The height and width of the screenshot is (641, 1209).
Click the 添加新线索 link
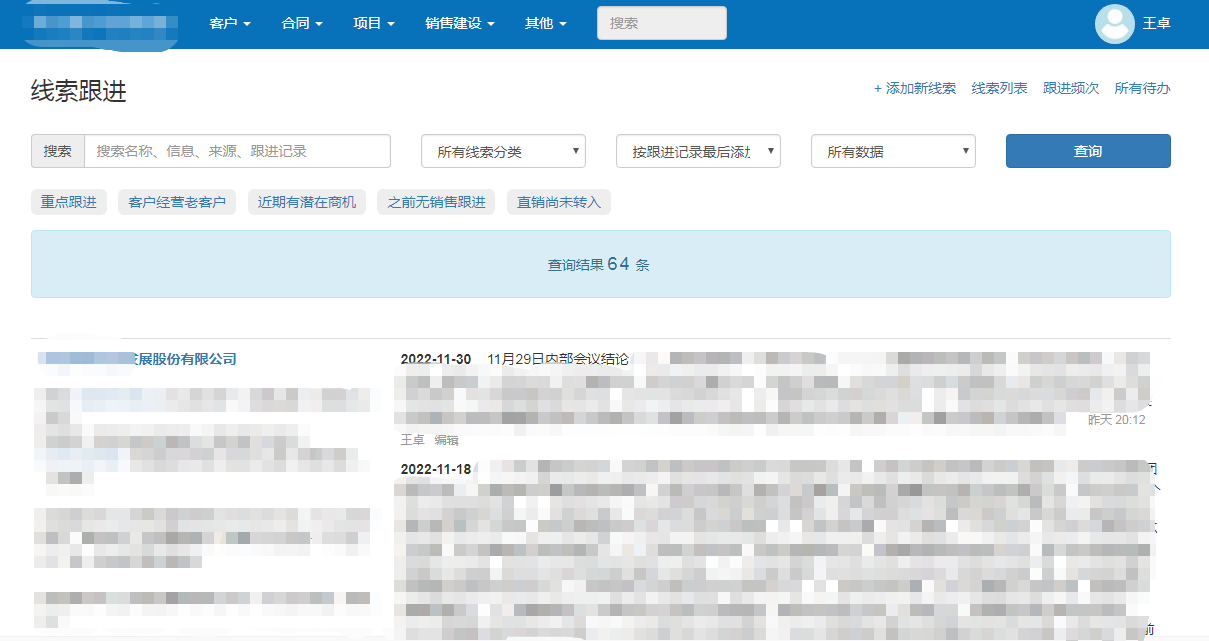pyautogui.click(x=914, y=89)
